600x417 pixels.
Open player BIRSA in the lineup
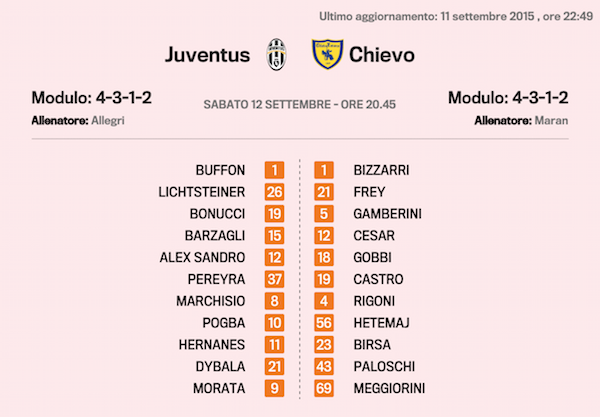coord(372,345)
